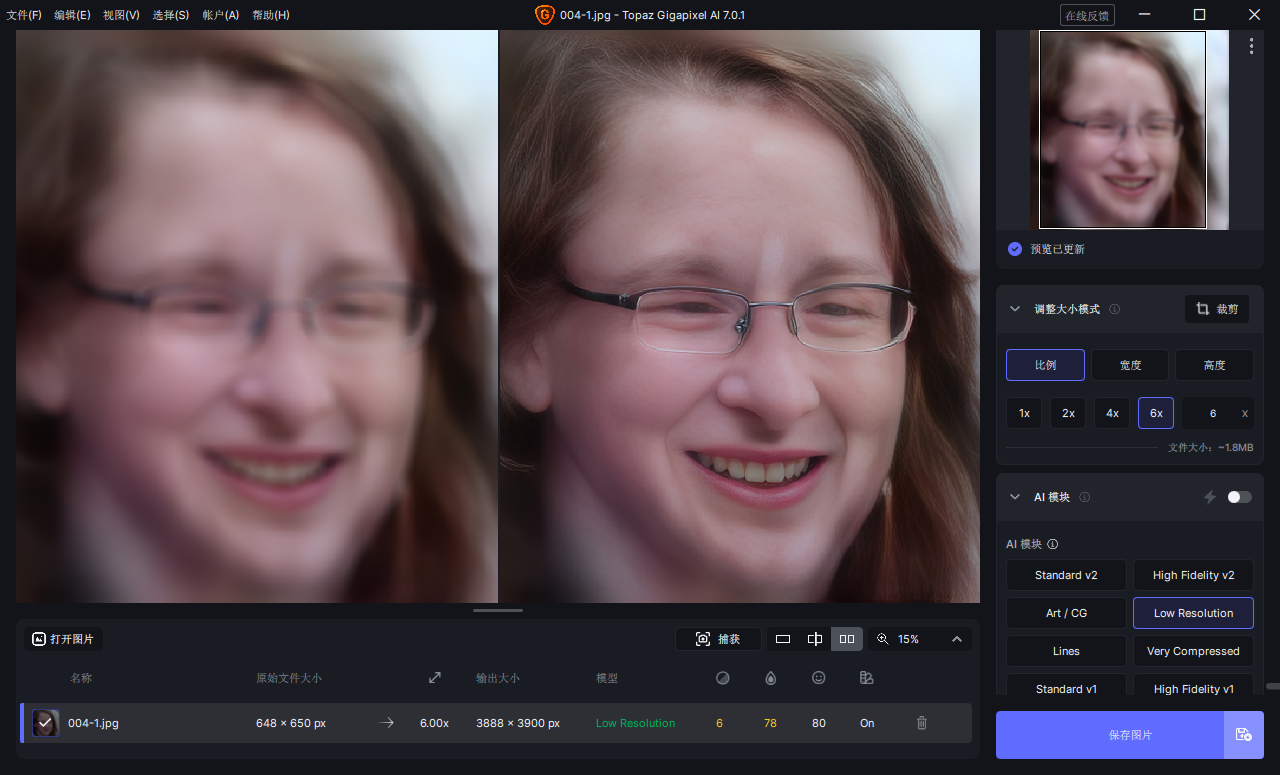Click the Topaz Gigapixel logo icon in title bar

click(x=544, y=15)
